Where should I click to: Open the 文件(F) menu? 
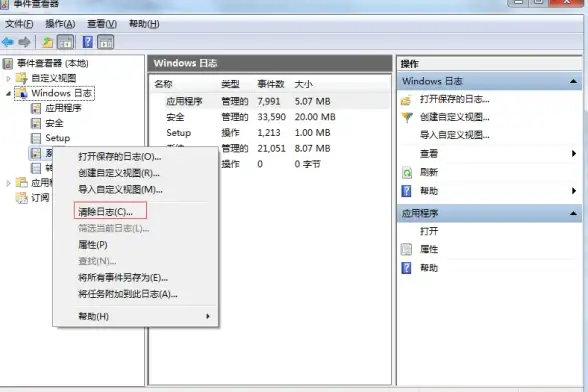pos(19,24)
